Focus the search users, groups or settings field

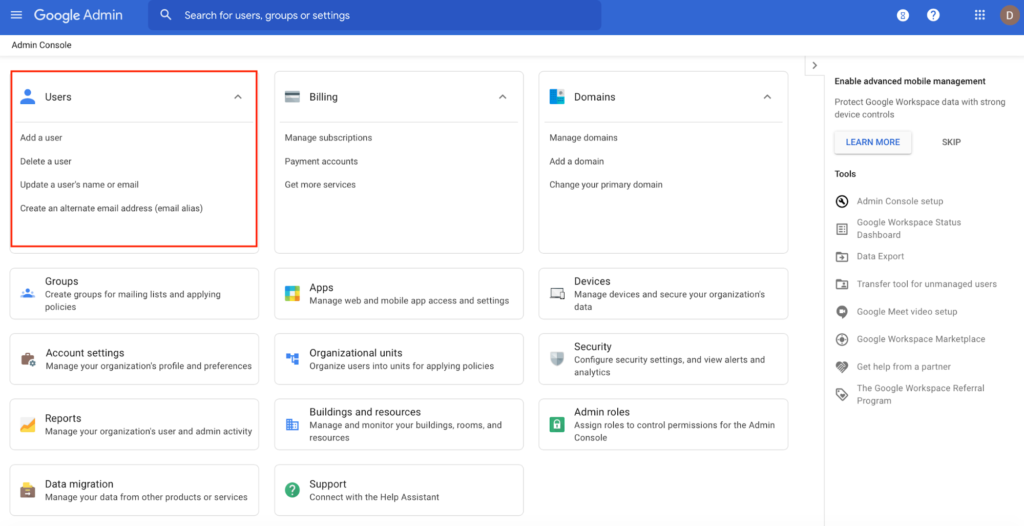375,15
